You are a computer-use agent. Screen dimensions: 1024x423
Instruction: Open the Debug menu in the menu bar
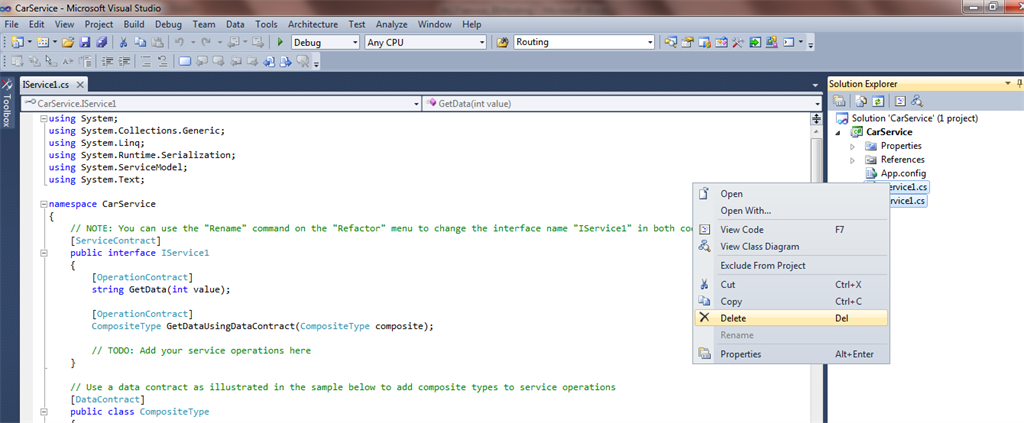coord(168,24)
